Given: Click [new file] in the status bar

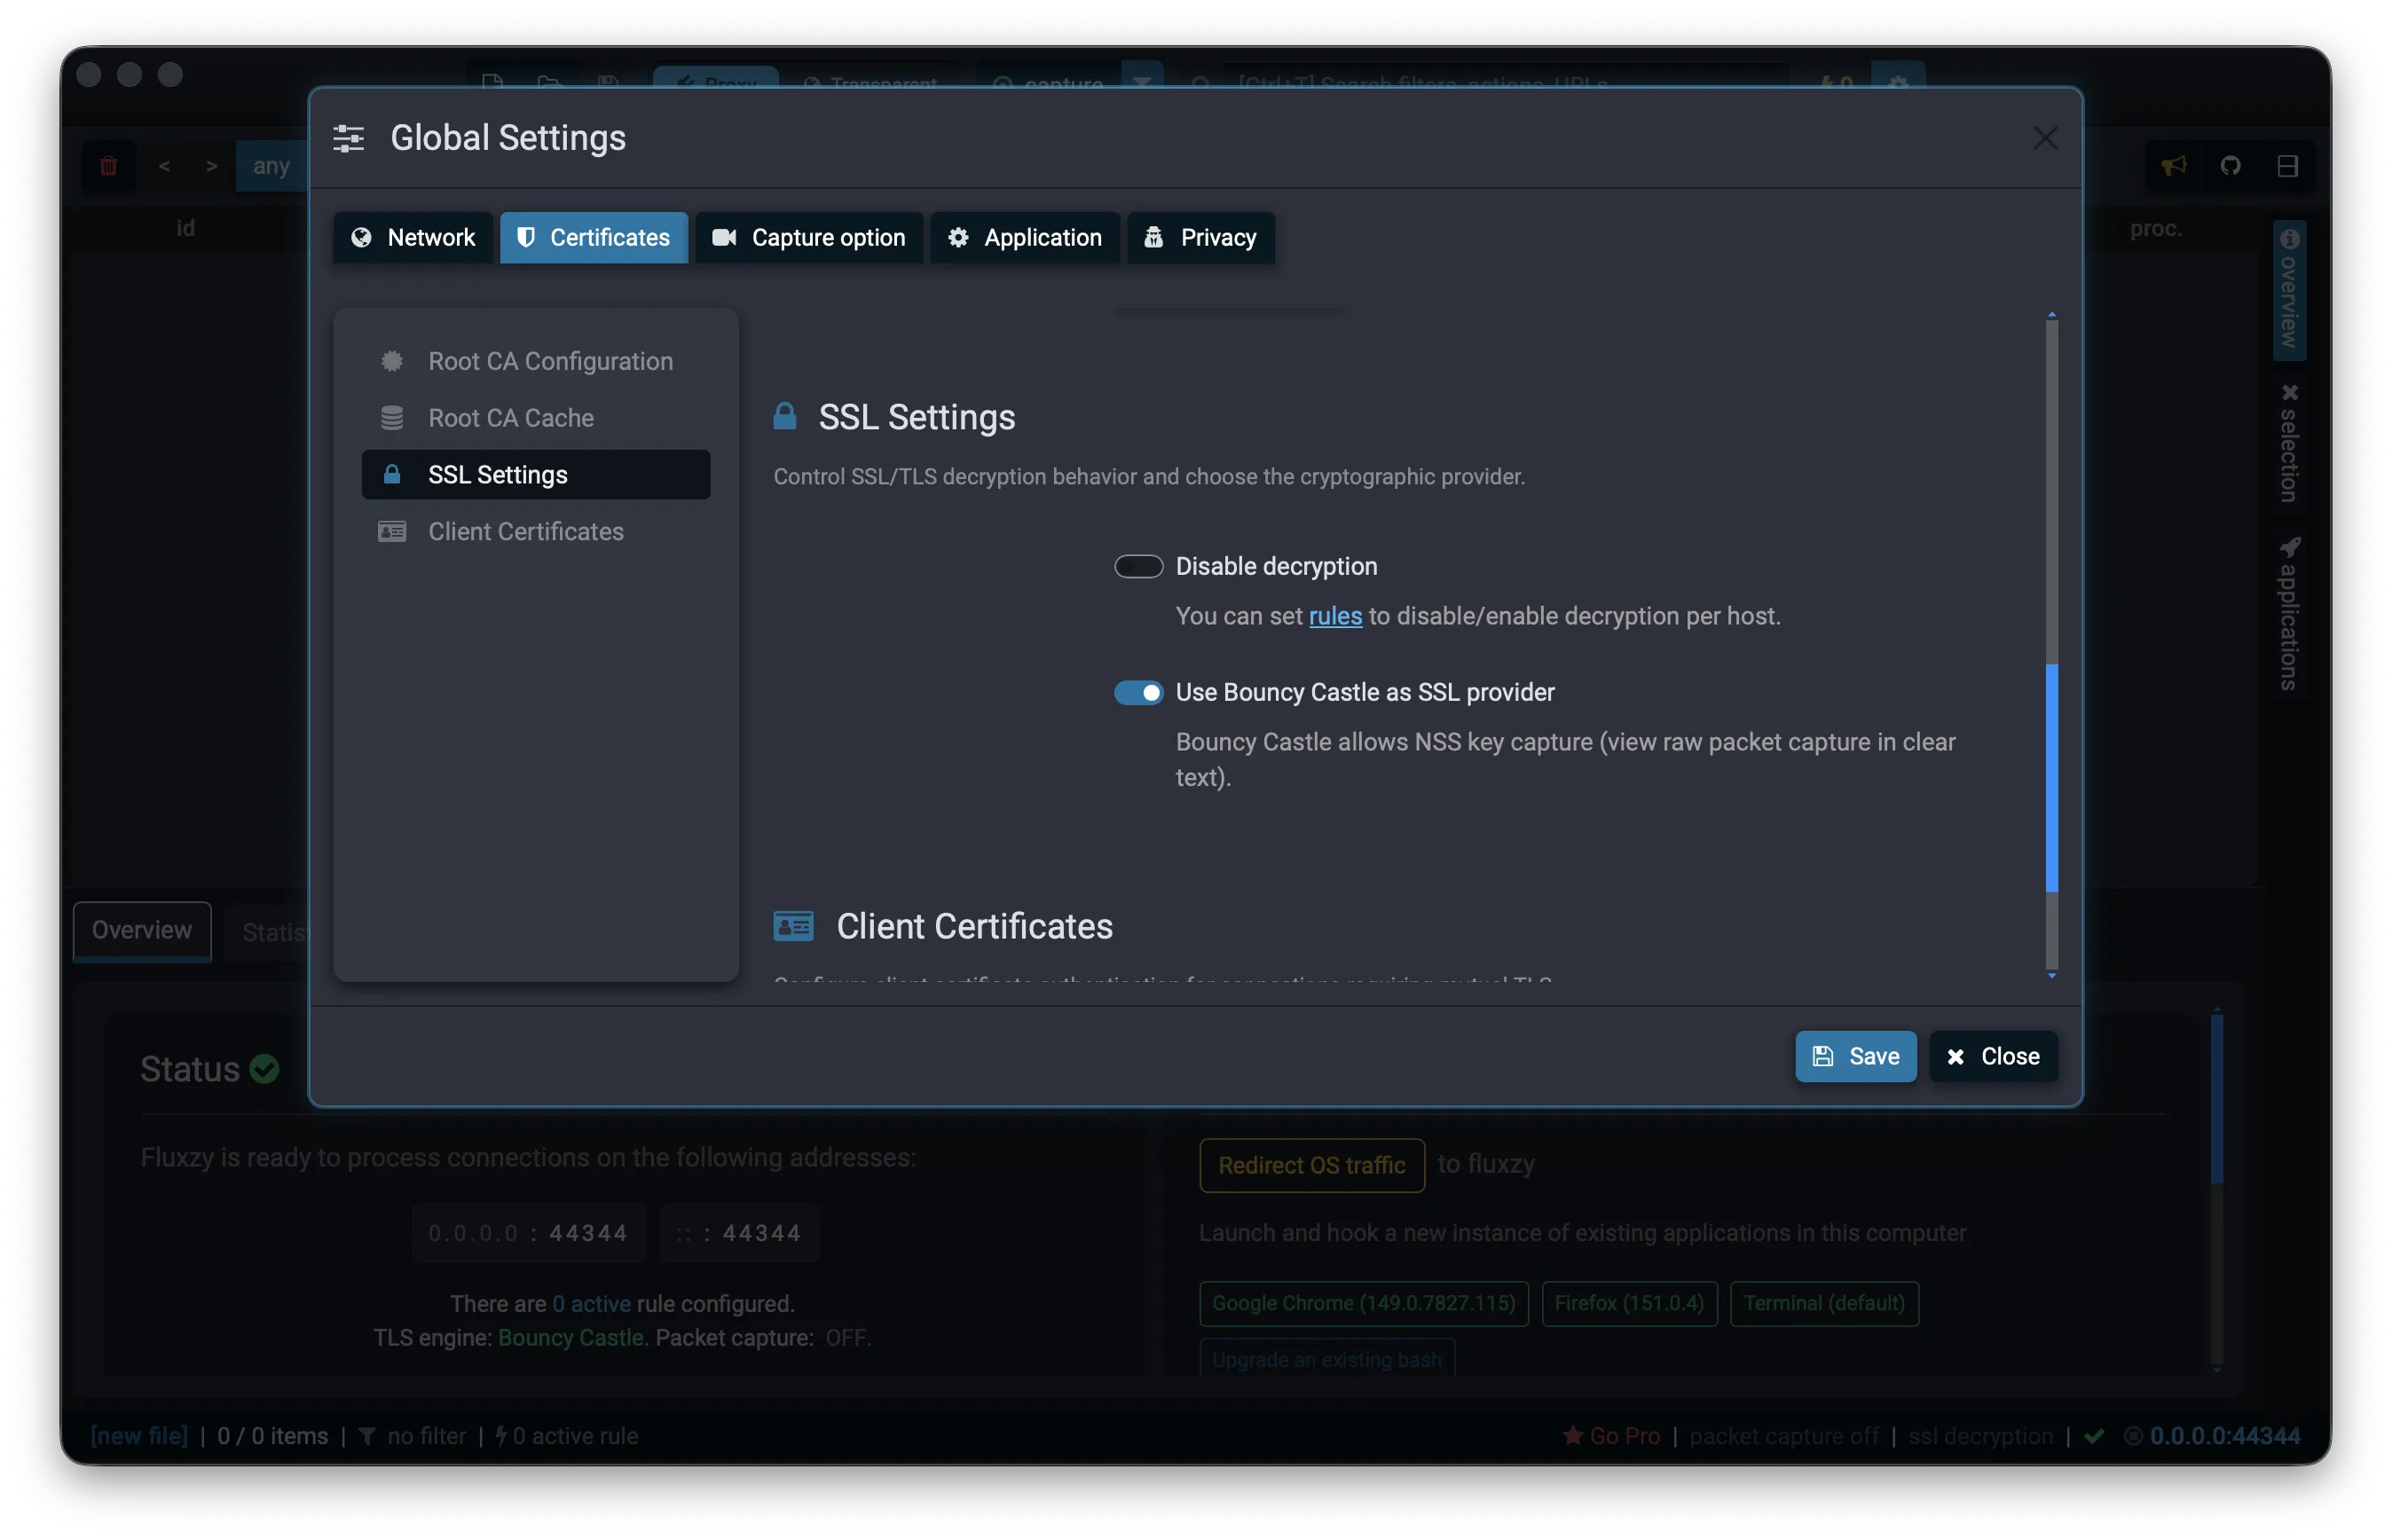Looking at the screenshot, I should click(139, 1436).
